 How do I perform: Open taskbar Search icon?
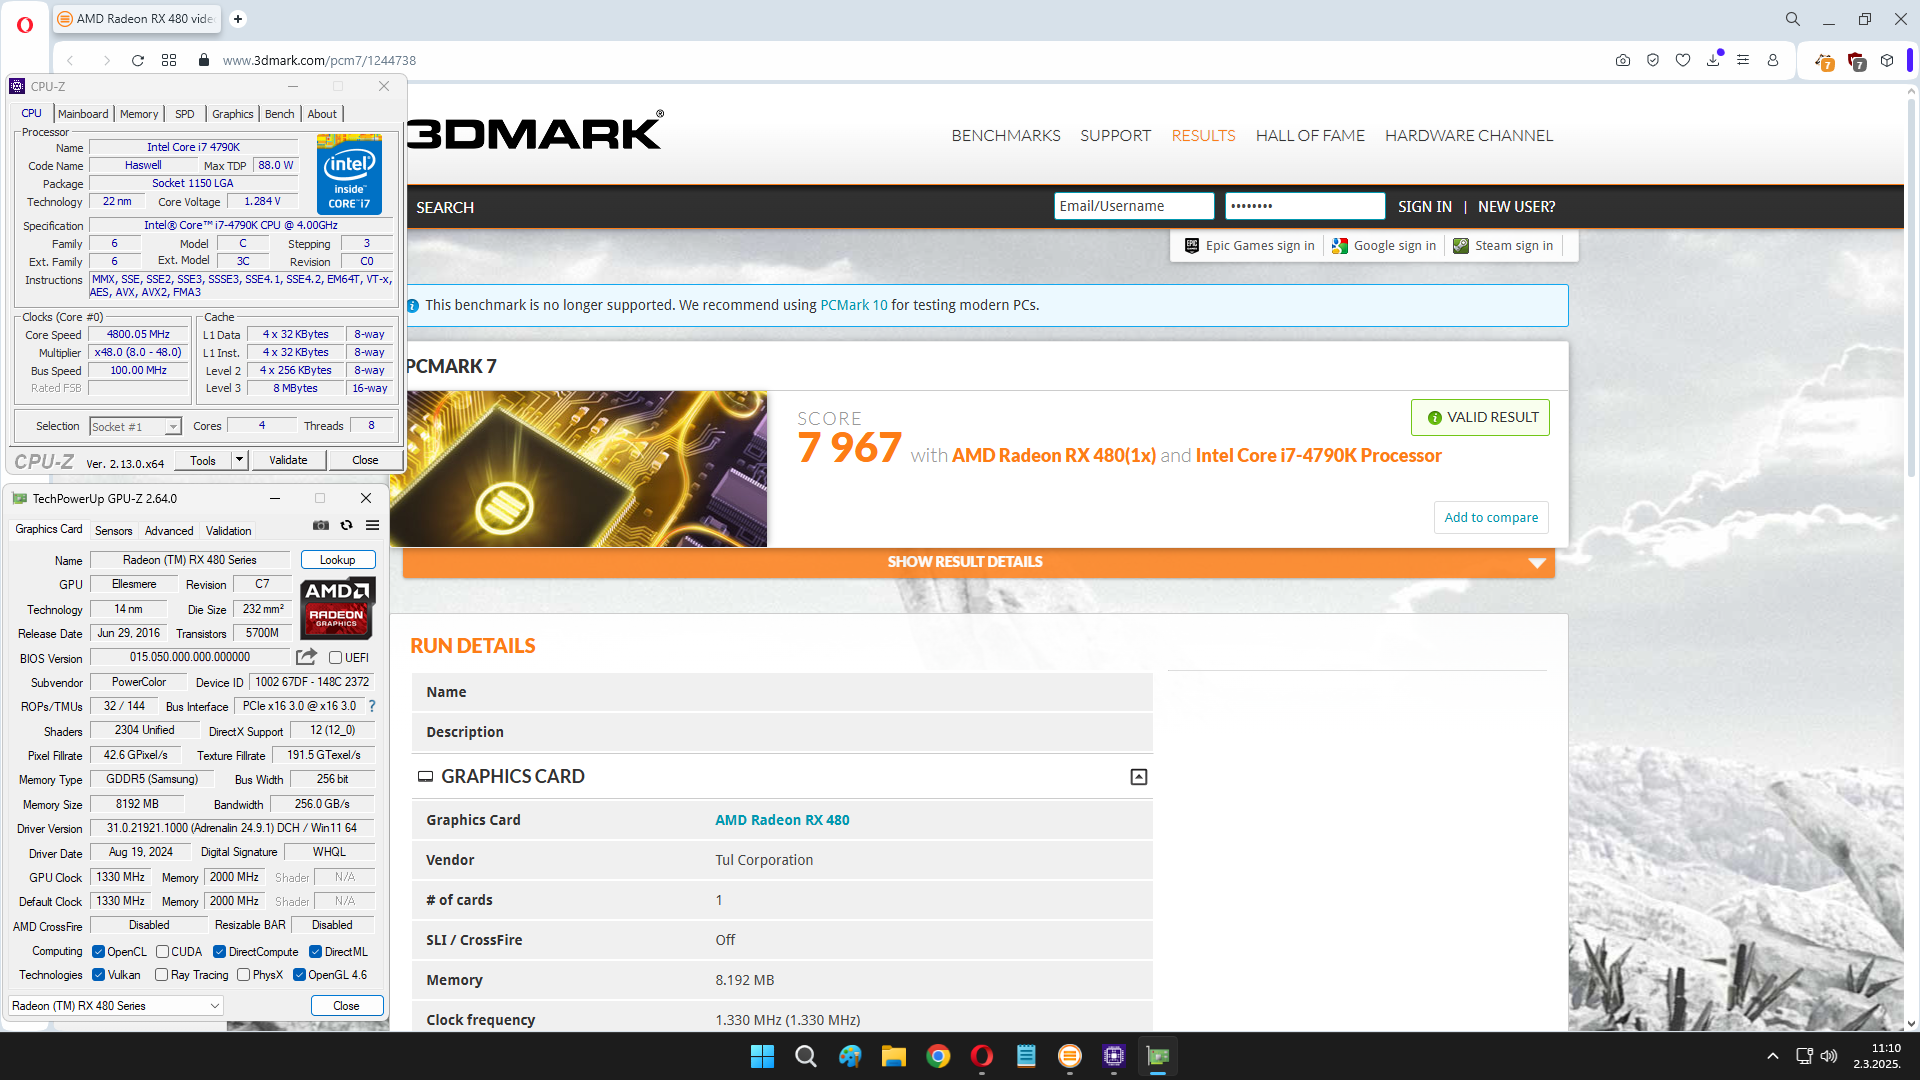point(806,1056)
